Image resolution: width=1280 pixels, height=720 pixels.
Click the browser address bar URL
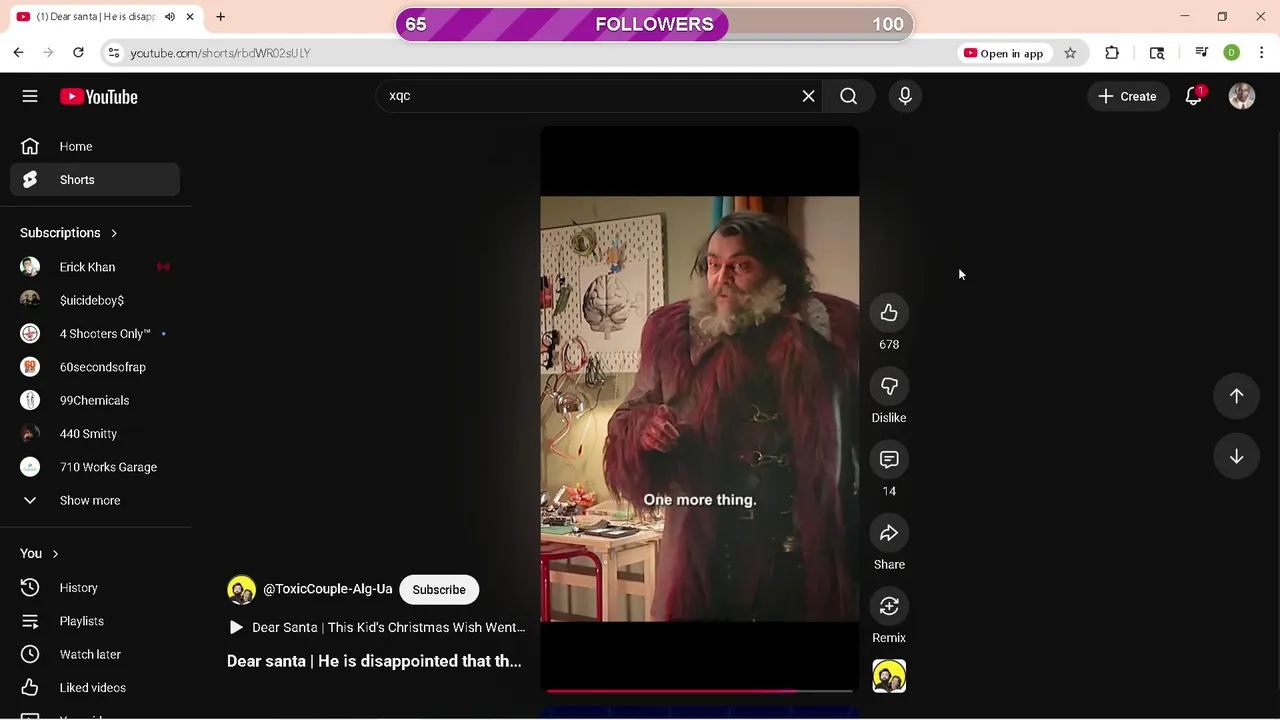220,53
